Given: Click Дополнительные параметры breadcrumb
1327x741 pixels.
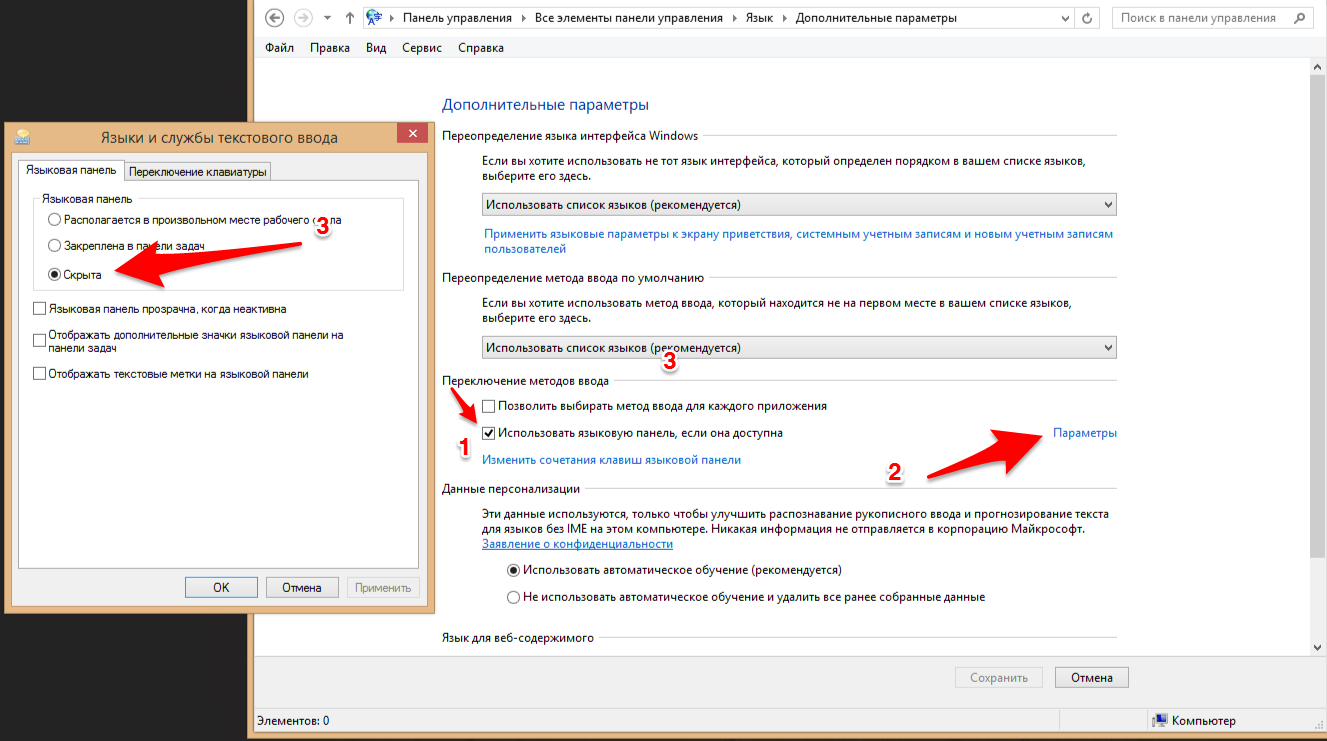Looking at the screenshot, I should pos(876,18).
